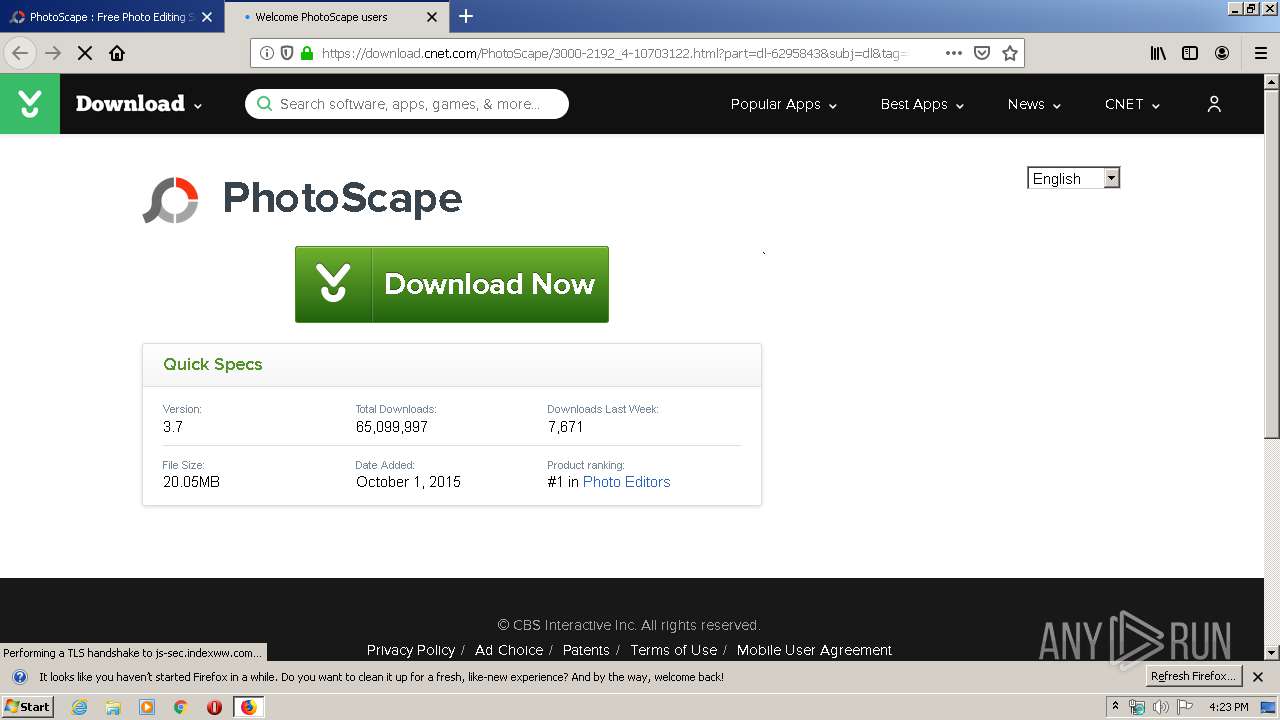
Task: Click the Quick Specs heading
Action: coord(213,364)
